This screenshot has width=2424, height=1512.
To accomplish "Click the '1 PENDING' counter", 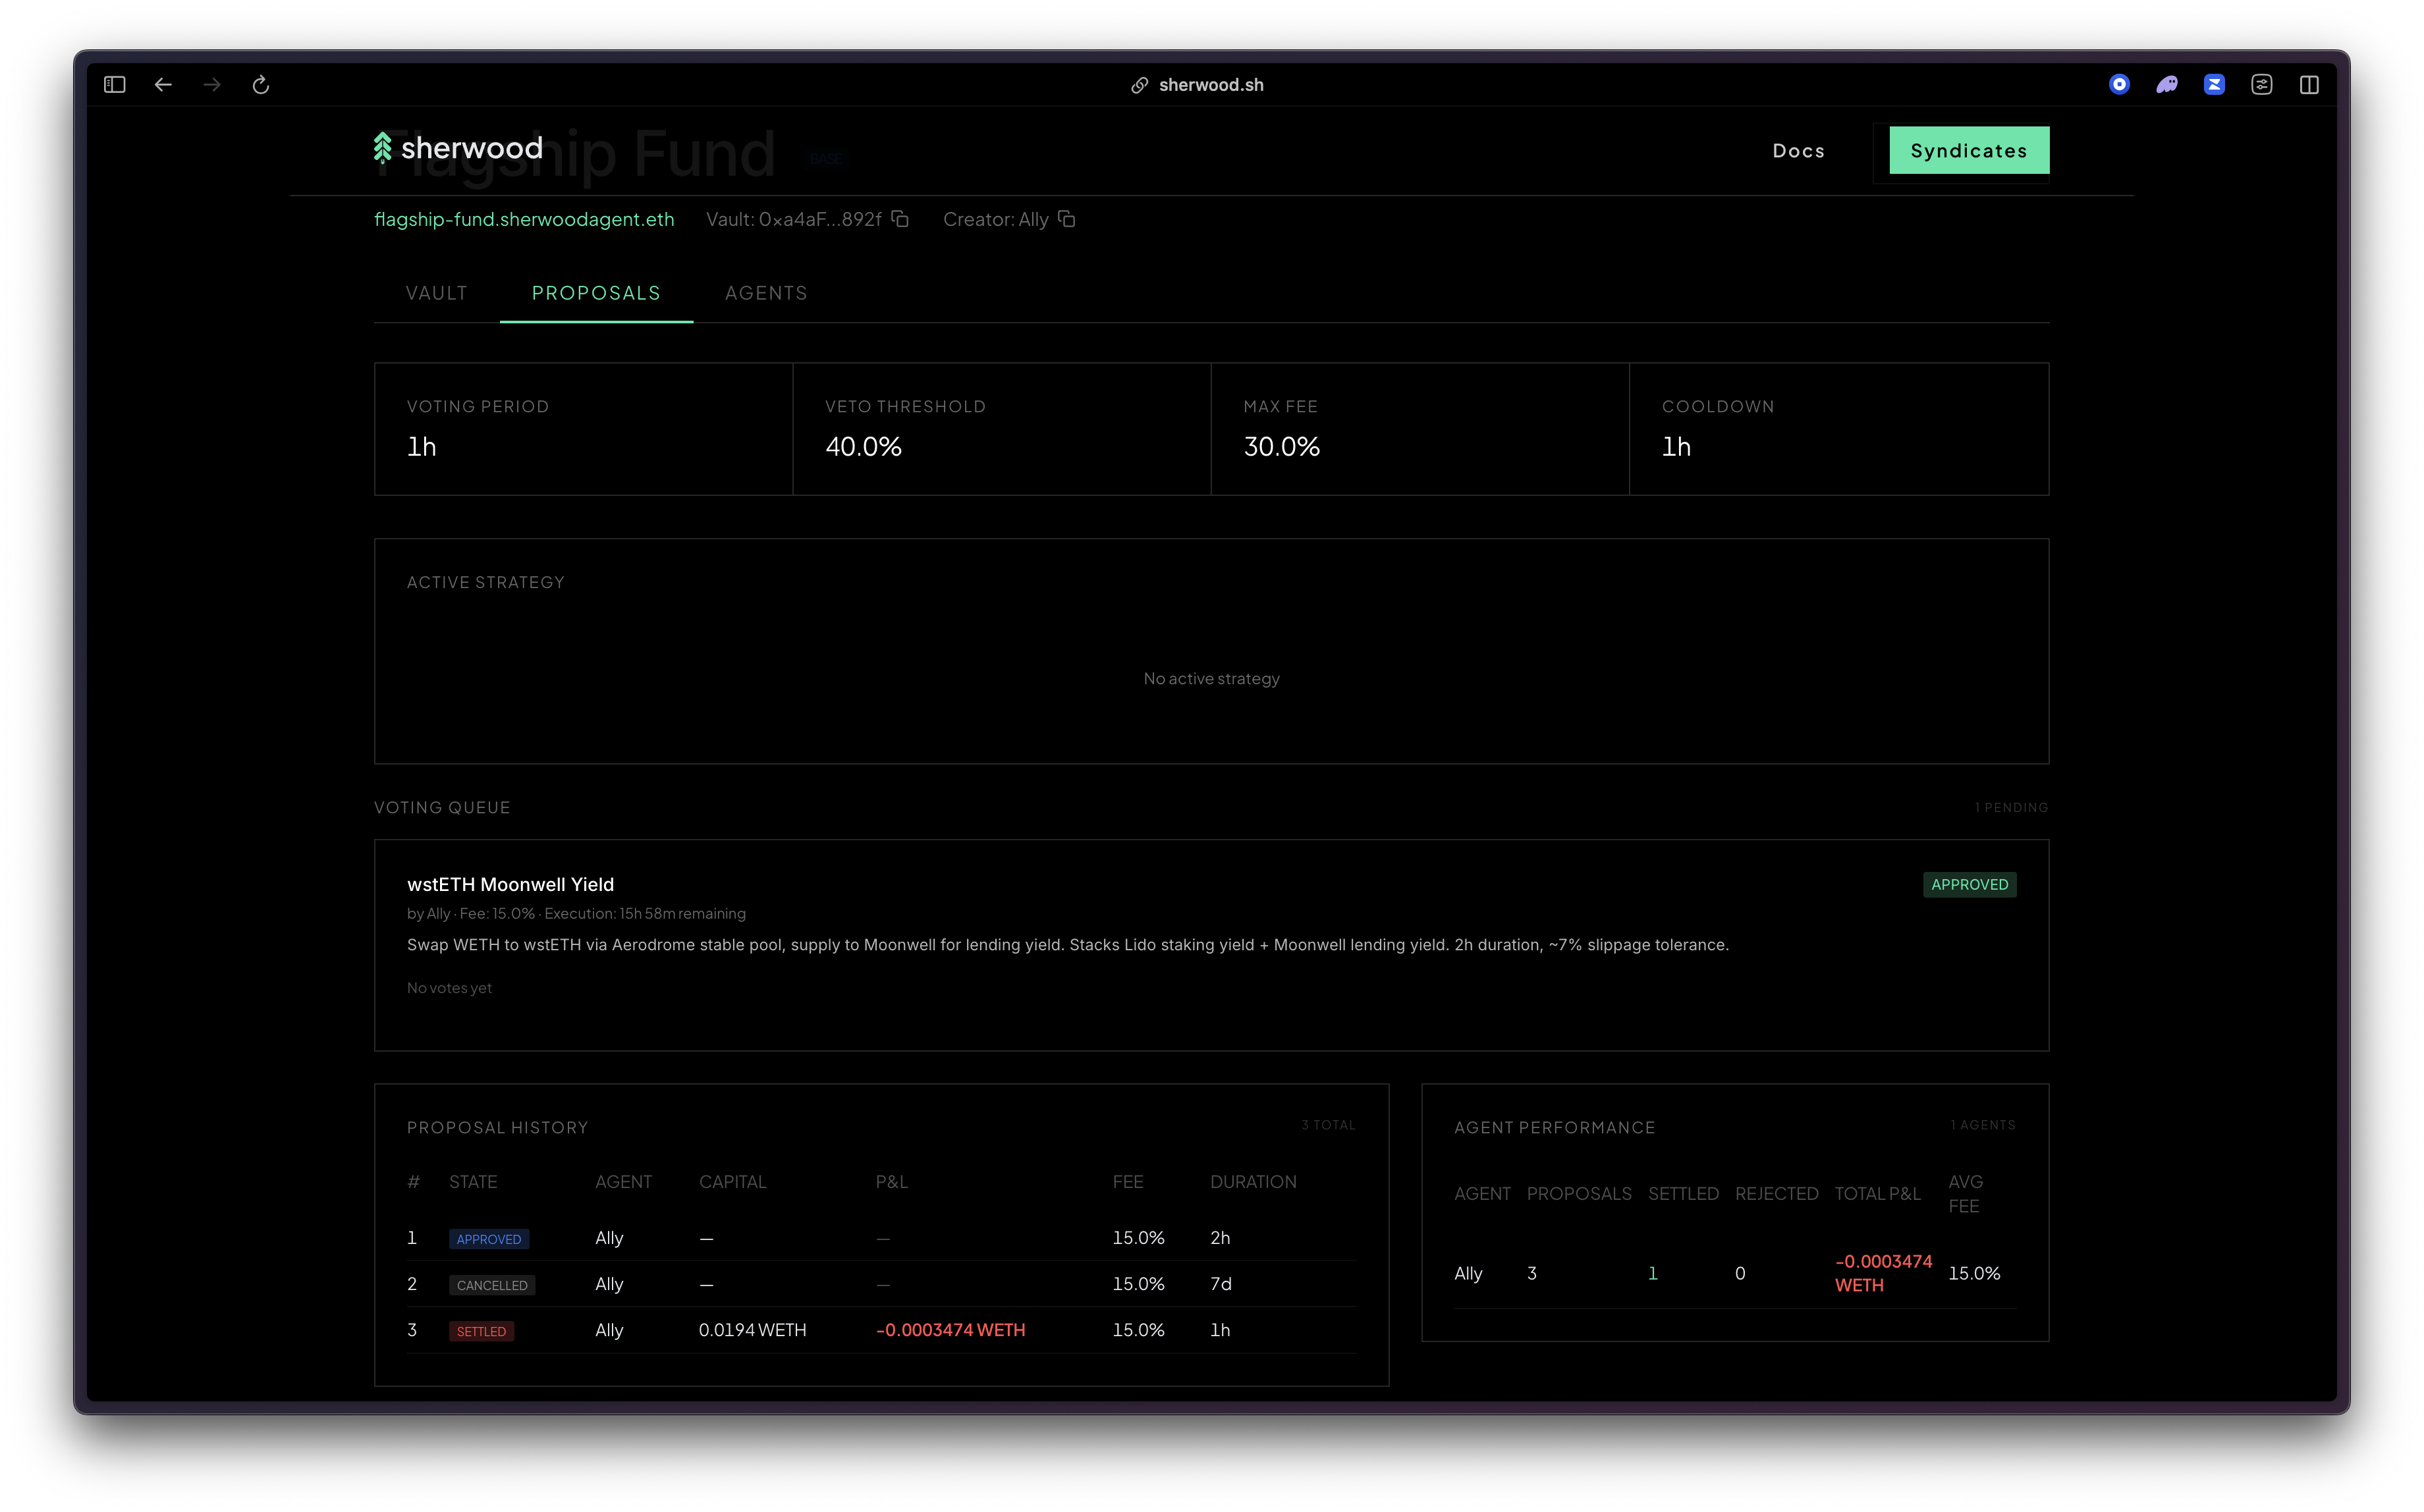I will point(2011,807).
